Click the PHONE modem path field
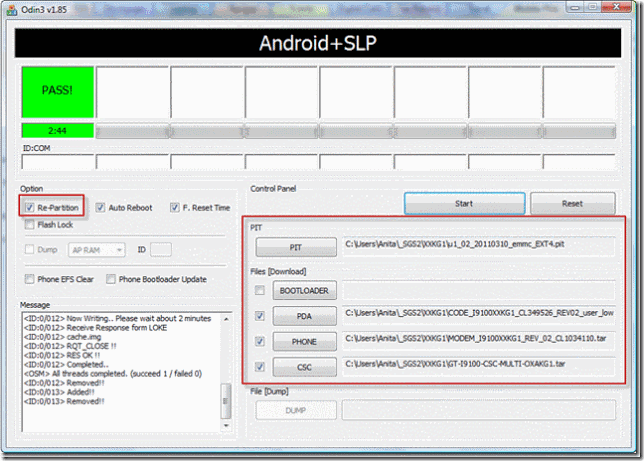644x461 pixels. click(x=478, y=341)
